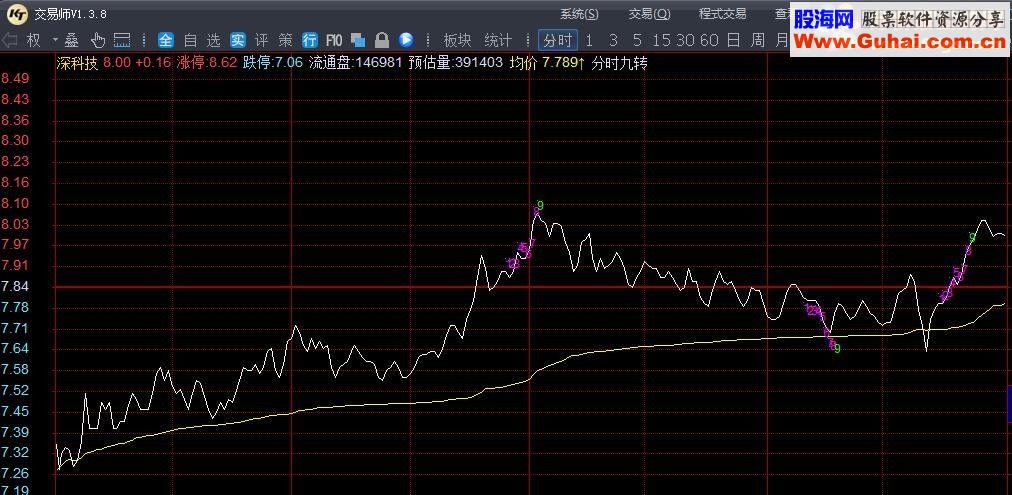Click the 8.10 price axis label

click(14, 204)
